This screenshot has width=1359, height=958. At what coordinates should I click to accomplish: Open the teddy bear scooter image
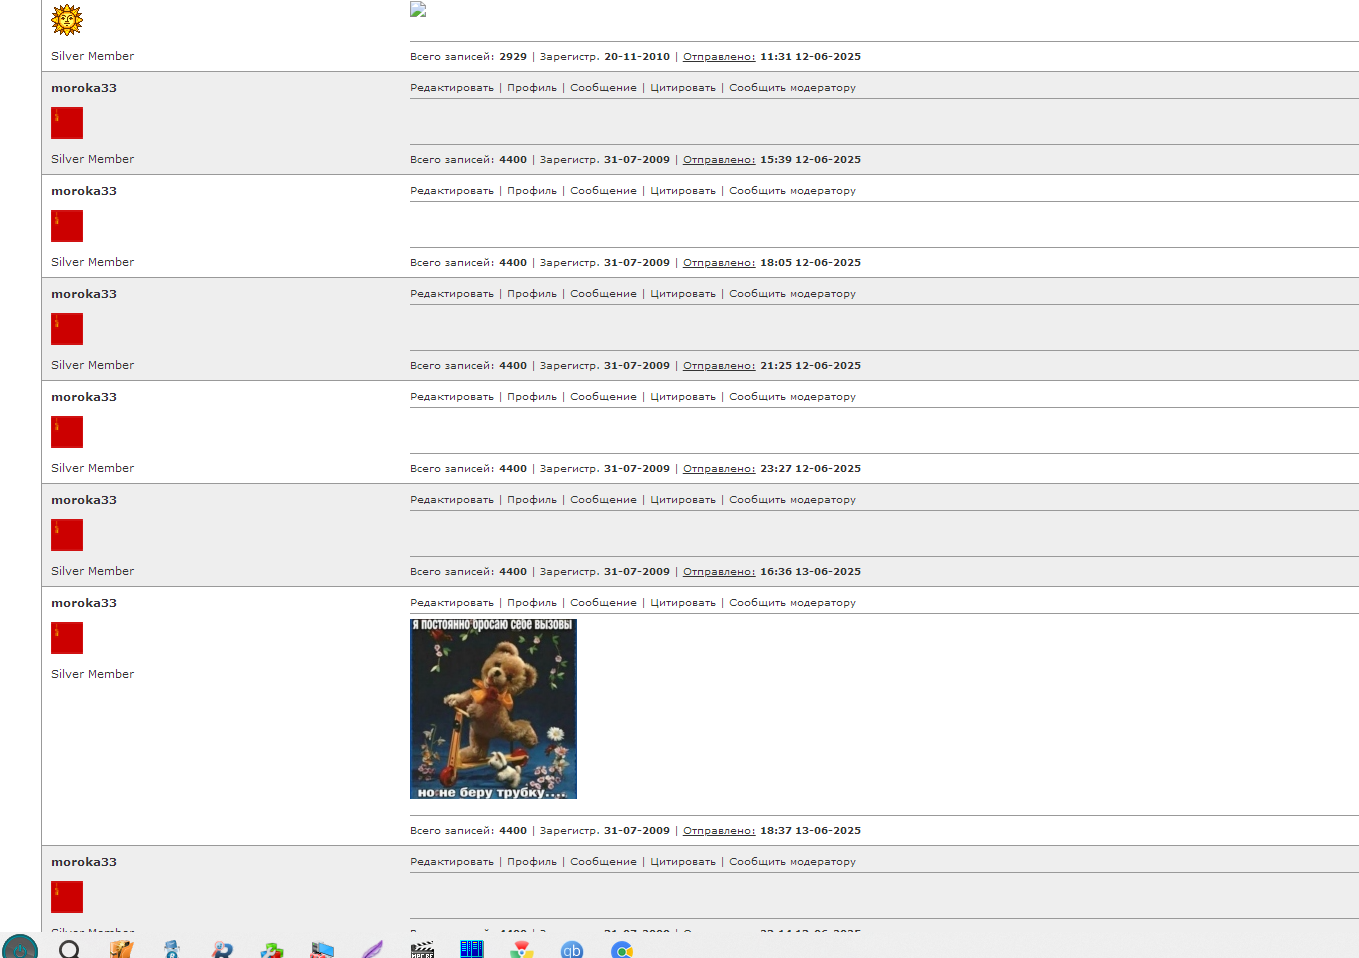(x=493, y=708)
